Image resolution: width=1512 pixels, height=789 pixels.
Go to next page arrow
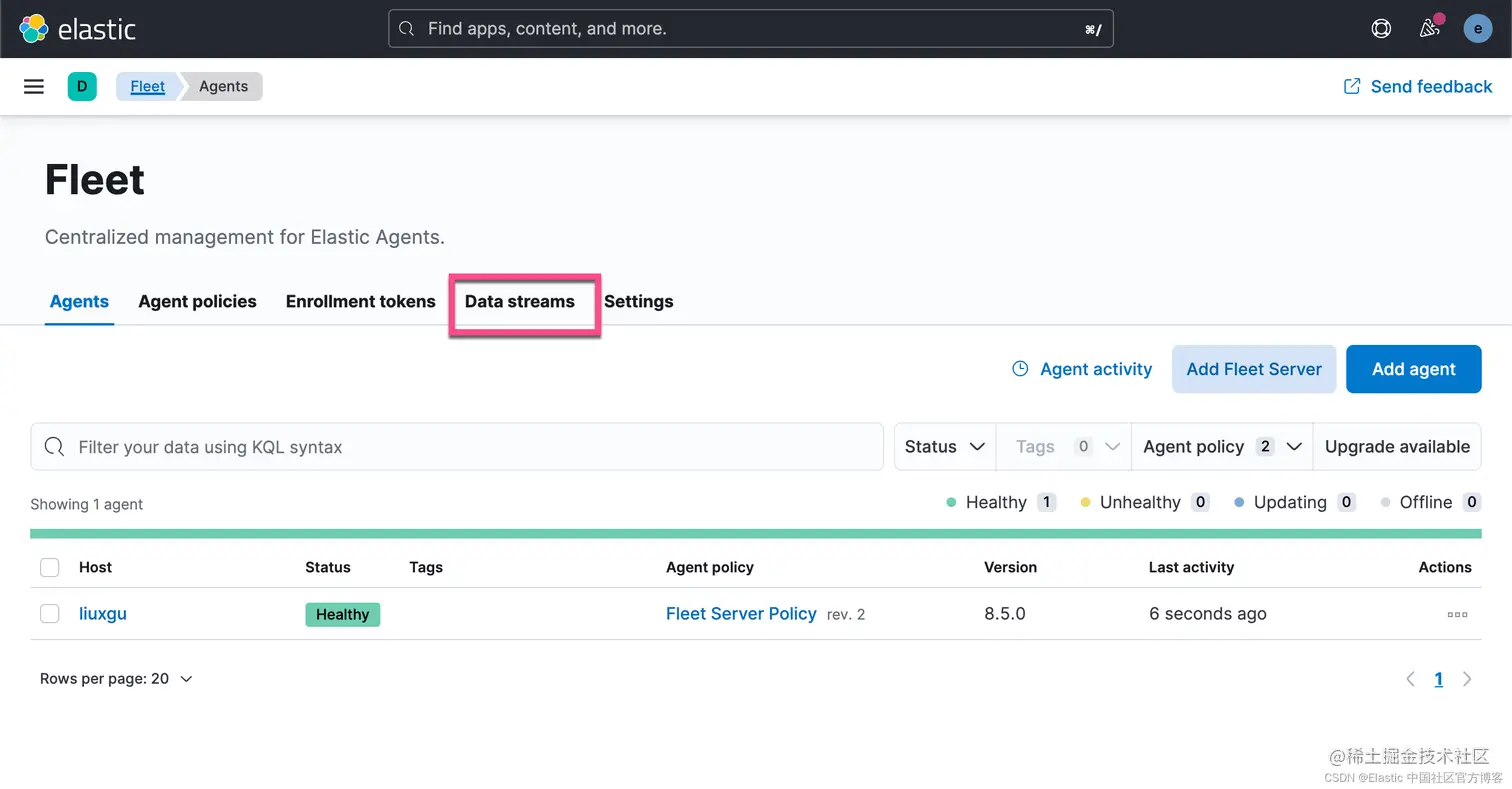(1467, 679)
